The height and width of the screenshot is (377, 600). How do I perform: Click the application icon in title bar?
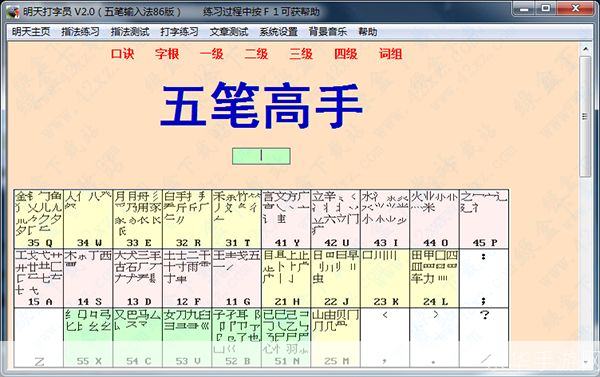click(x=13, y=12)
